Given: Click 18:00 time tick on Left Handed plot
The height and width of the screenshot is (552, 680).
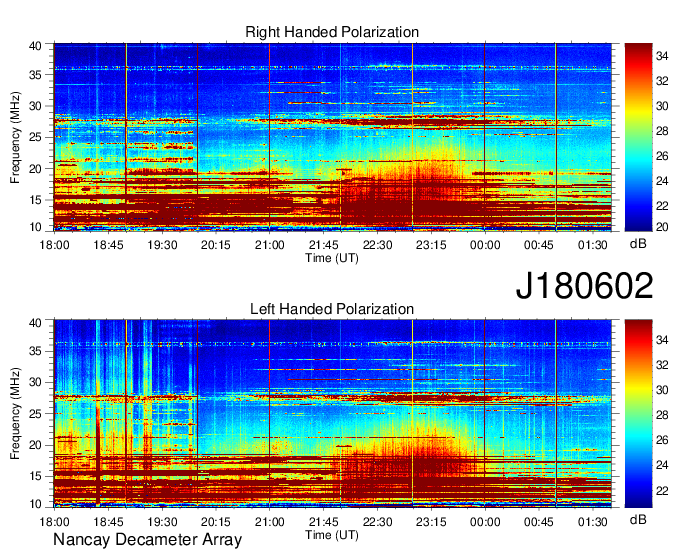Looking at the screenshot, I should [54, 522].
